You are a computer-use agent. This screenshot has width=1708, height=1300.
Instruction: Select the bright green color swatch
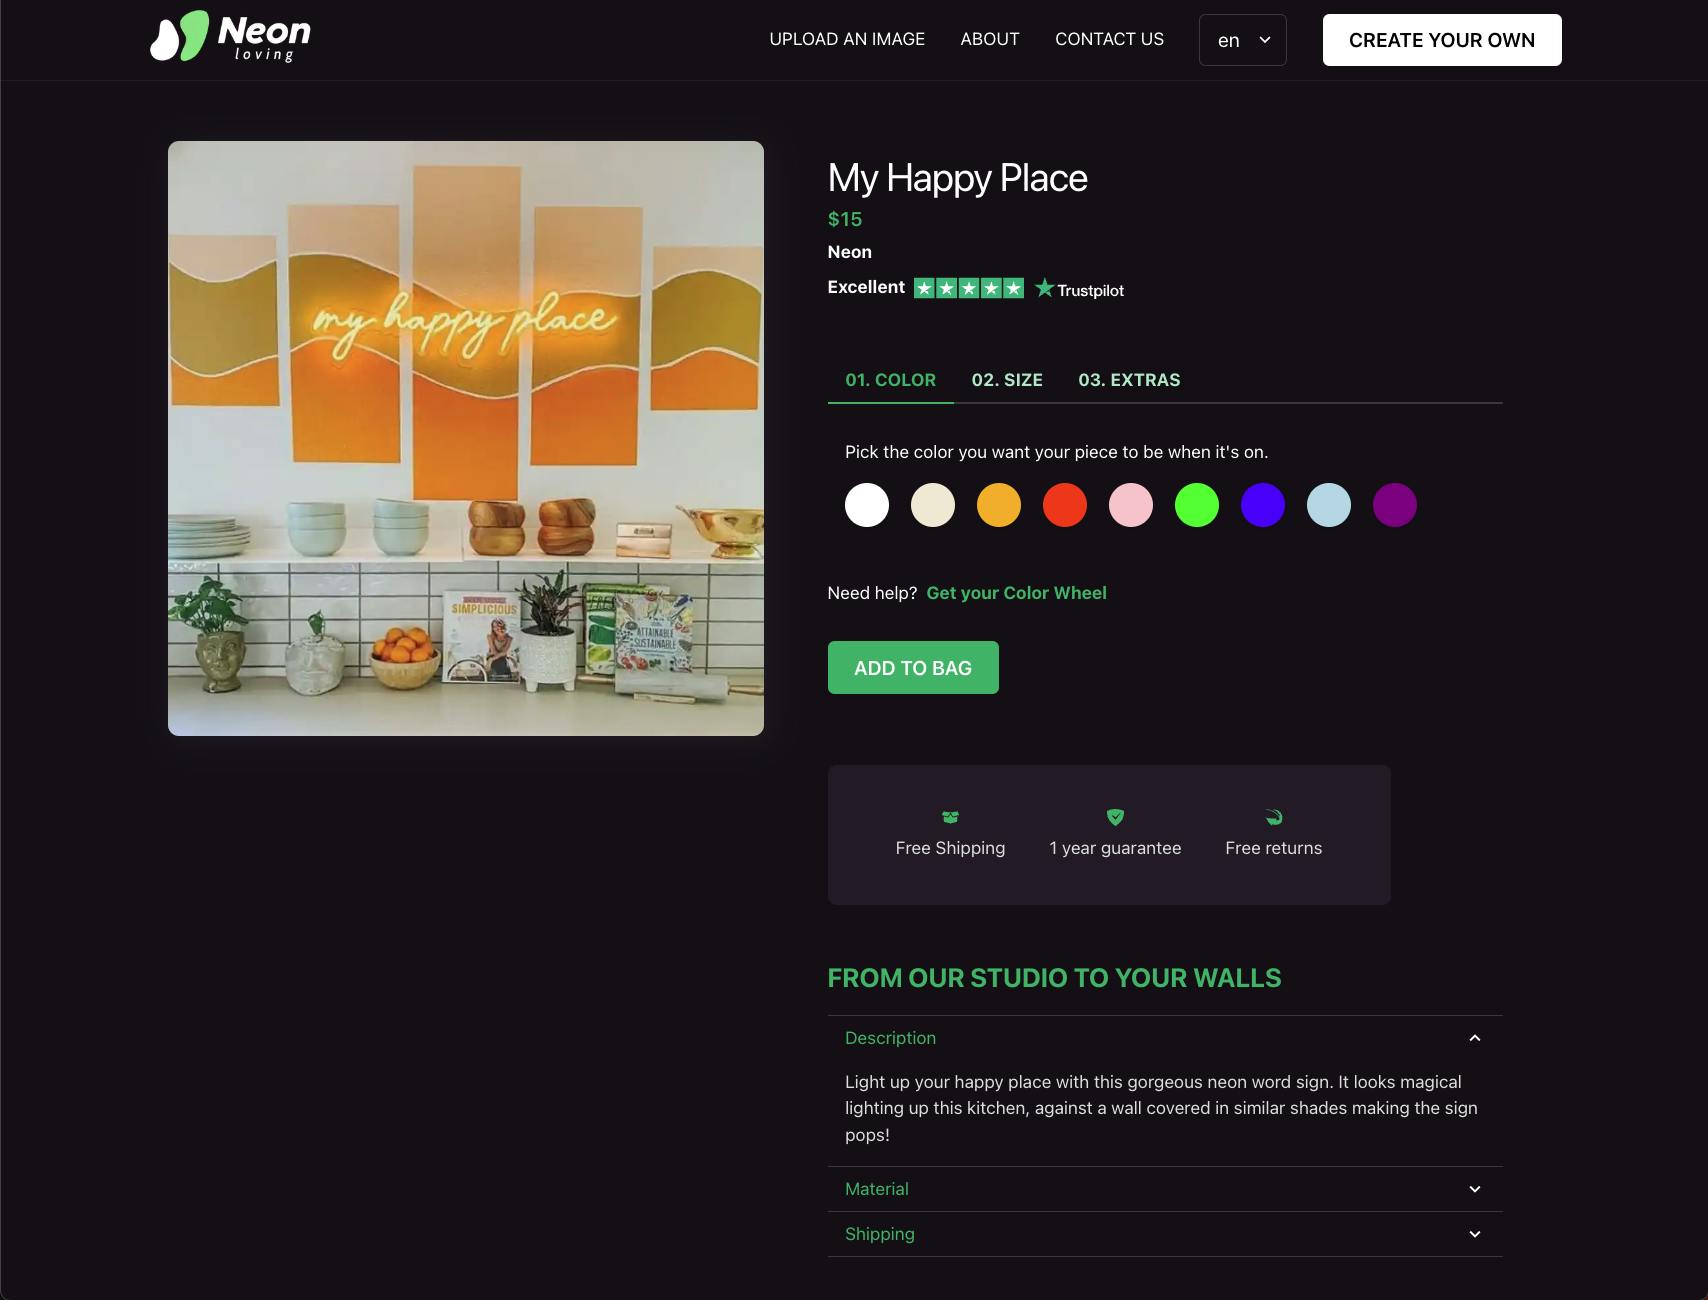click(x=1197, y=505)
